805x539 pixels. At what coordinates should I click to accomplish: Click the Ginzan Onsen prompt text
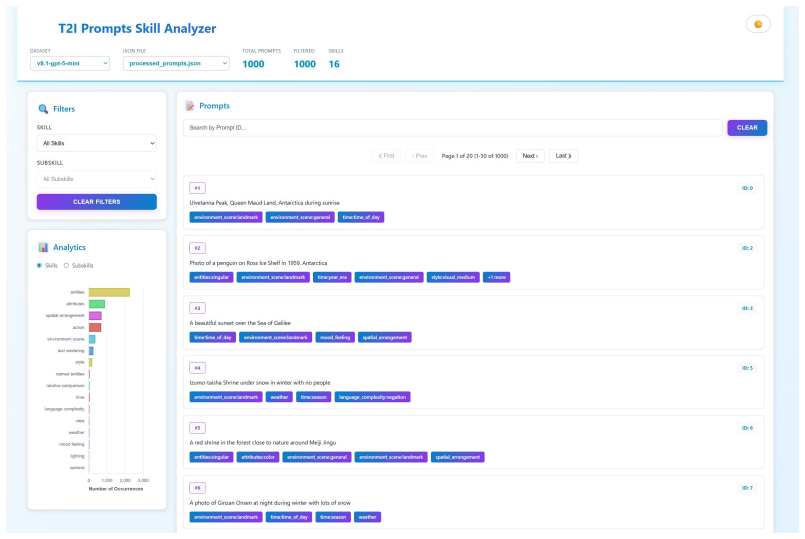click(270, 503)
